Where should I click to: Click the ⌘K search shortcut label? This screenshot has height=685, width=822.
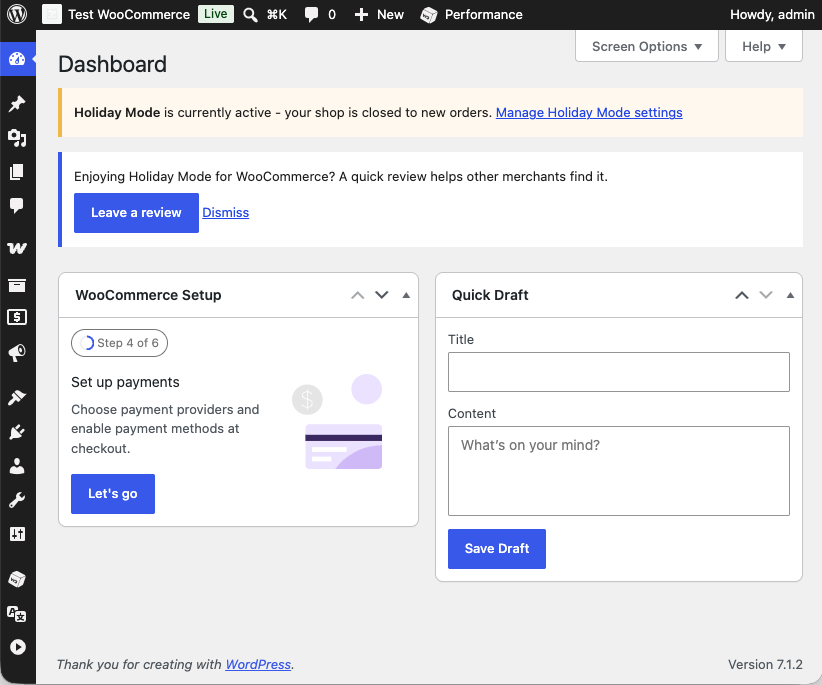(276, 14)
